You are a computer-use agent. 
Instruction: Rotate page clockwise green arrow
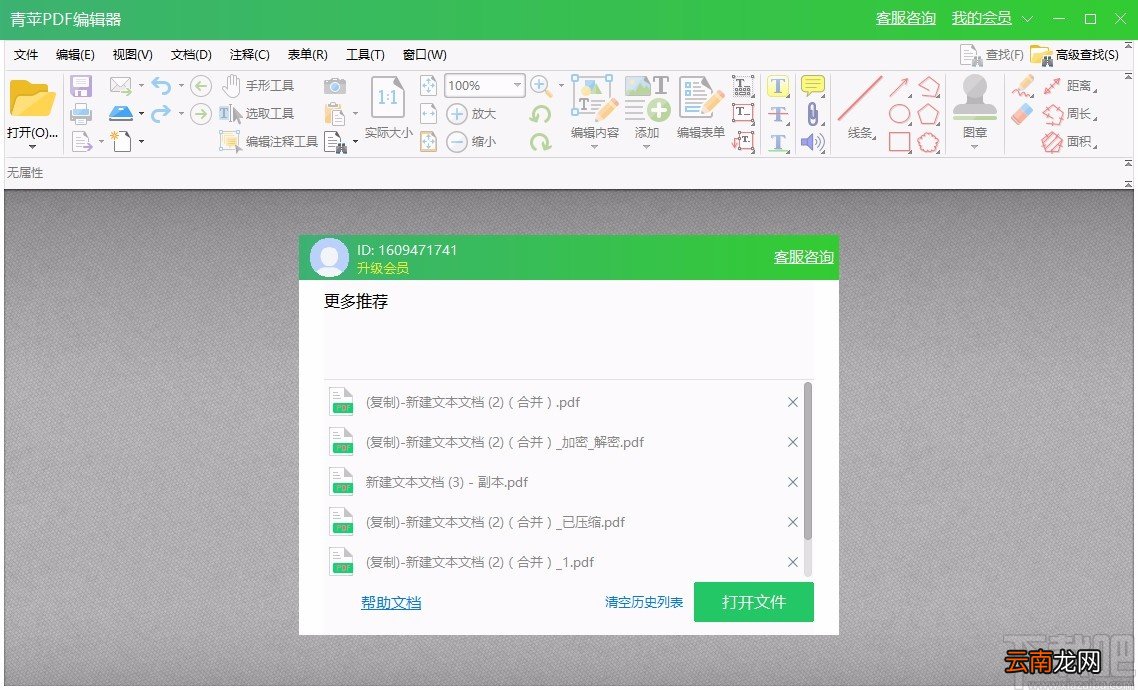(540, 142)
